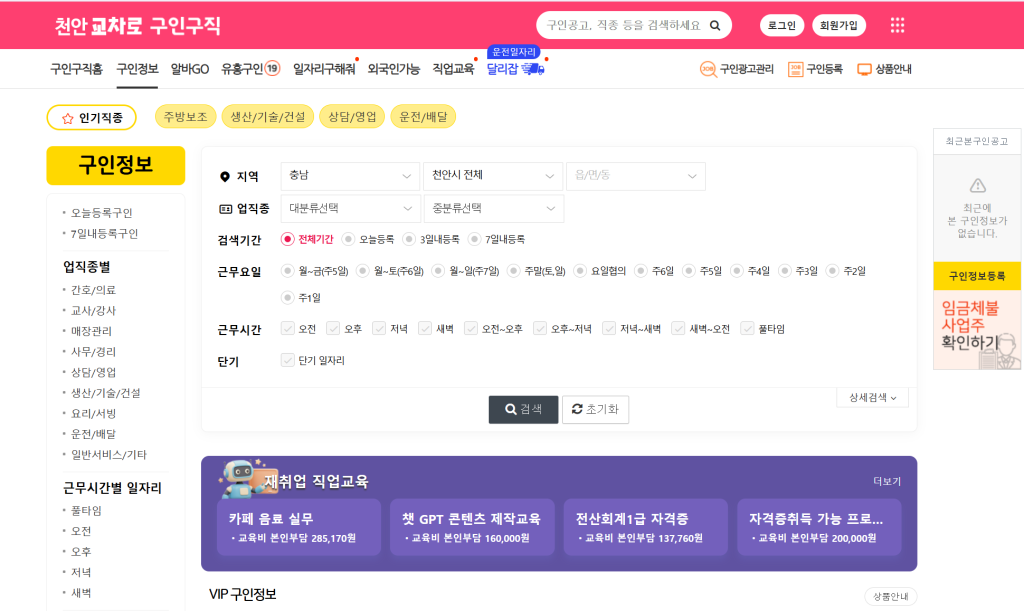
Task: Click the 초기화 reset button
Action: 595,409
